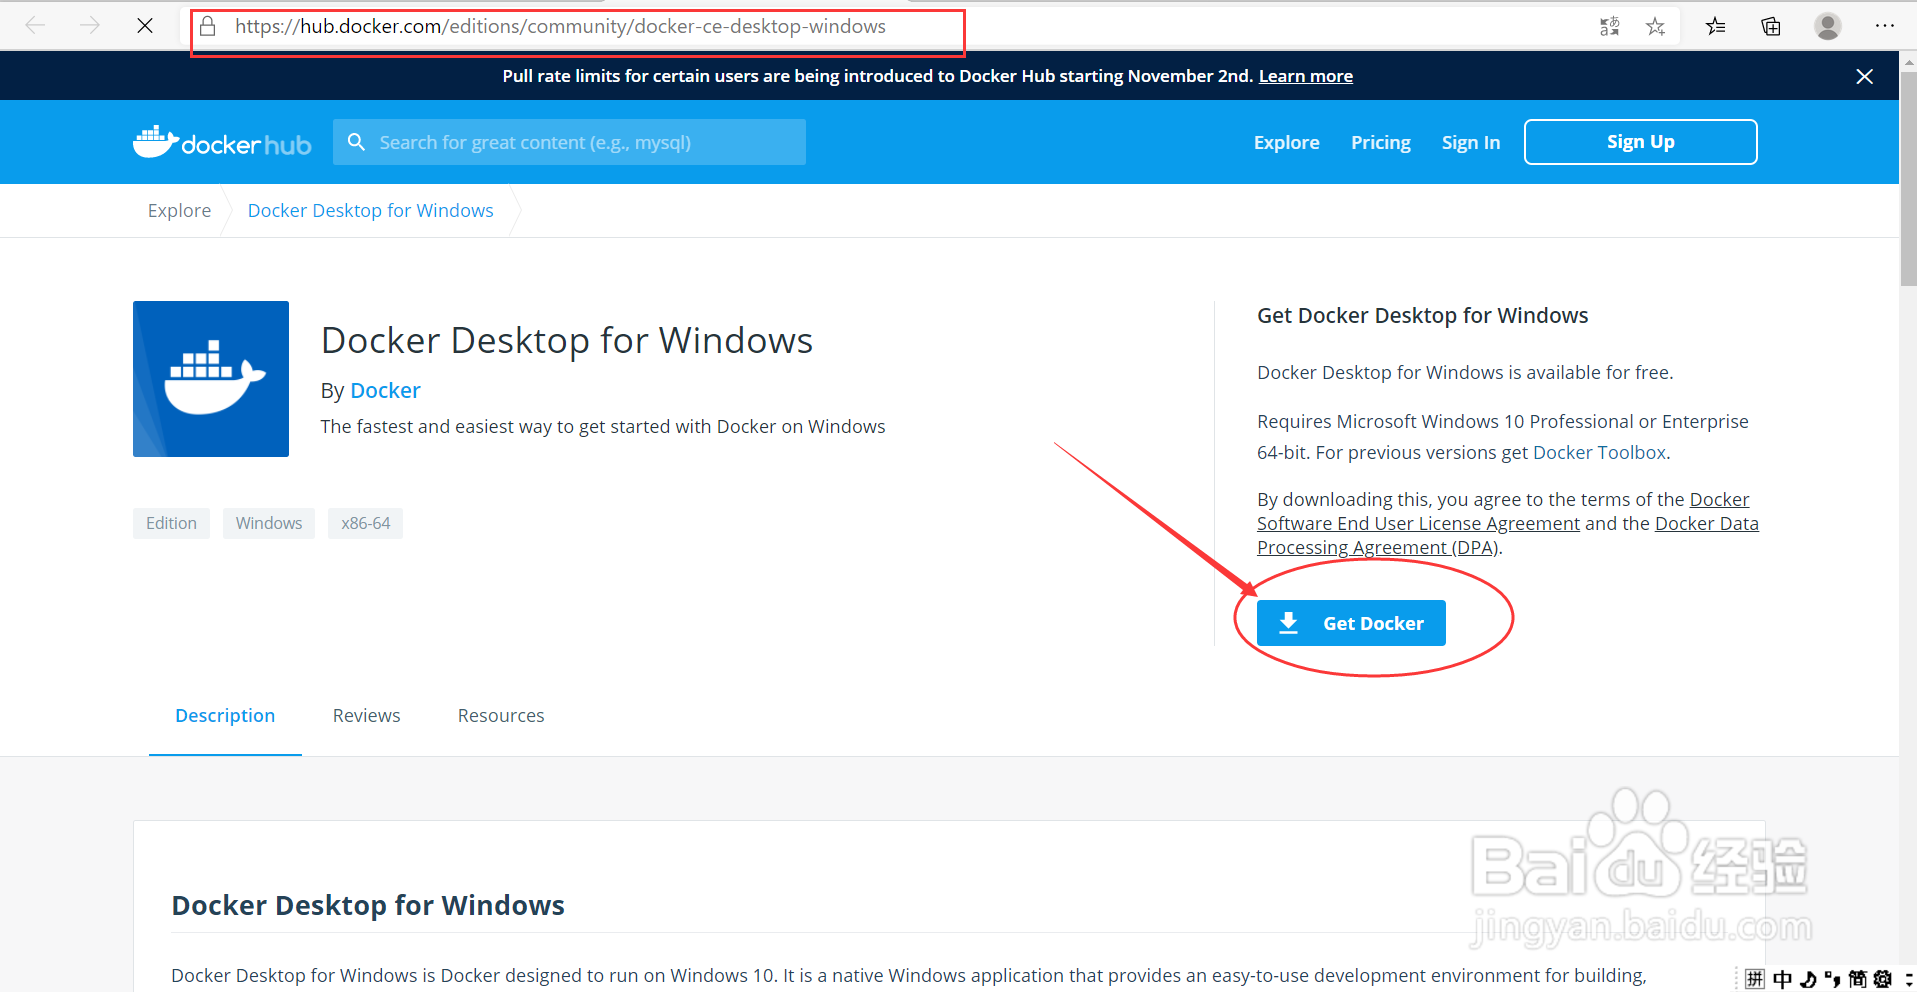
Task: Click the Docker whale product thumbnail
Action: tap(211, 379)
